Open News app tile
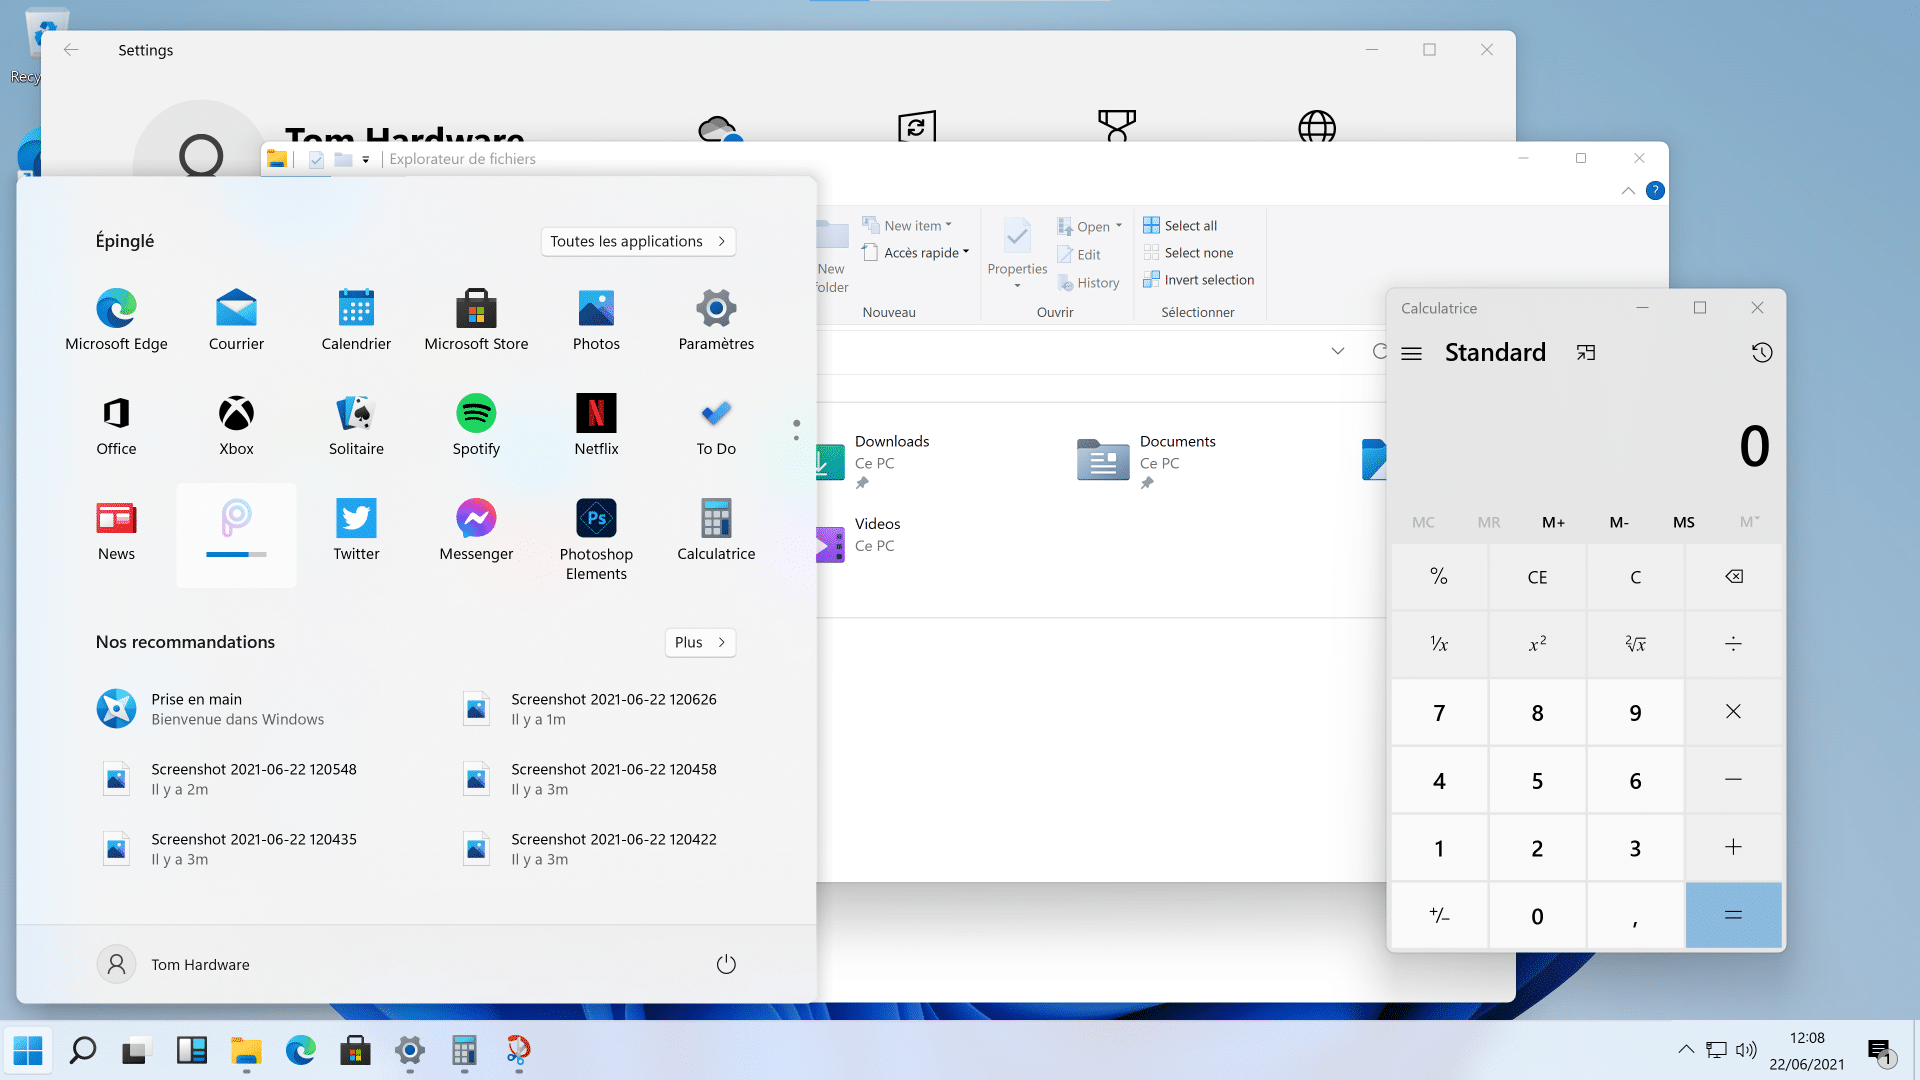Screen dimensions: 1920x1080 [116, 530]
